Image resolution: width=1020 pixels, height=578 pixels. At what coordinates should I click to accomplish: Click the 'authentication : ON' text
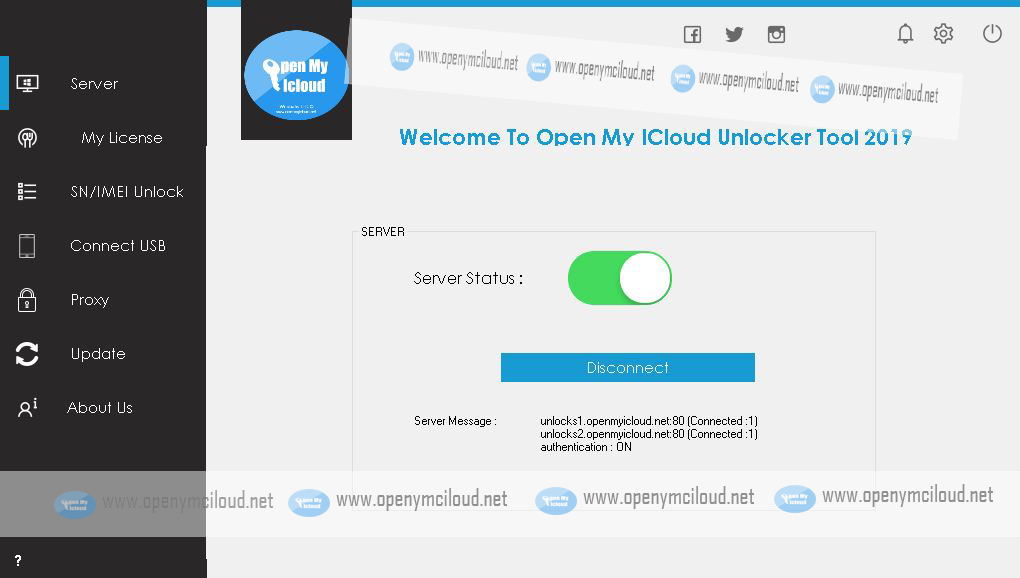point(585,447)
